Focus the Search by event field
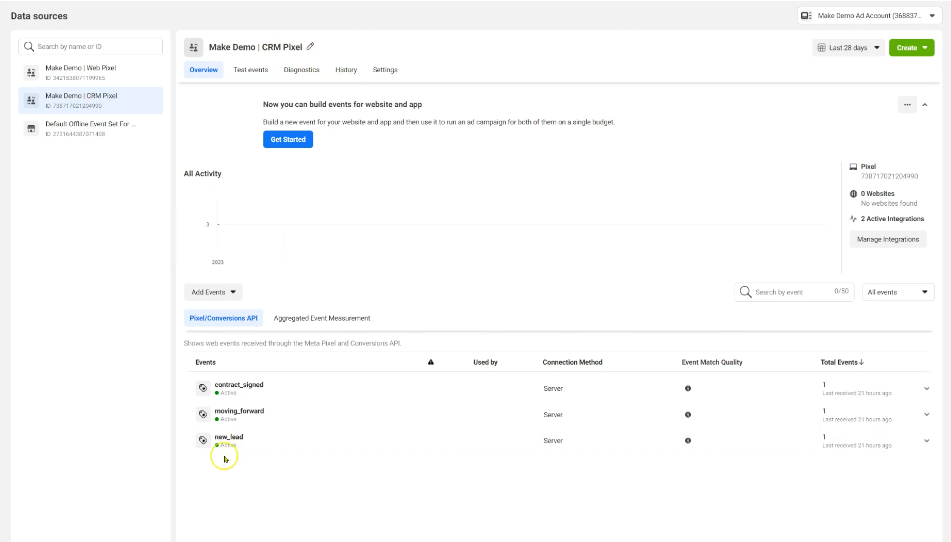The image size is (951, 542). 794,292
